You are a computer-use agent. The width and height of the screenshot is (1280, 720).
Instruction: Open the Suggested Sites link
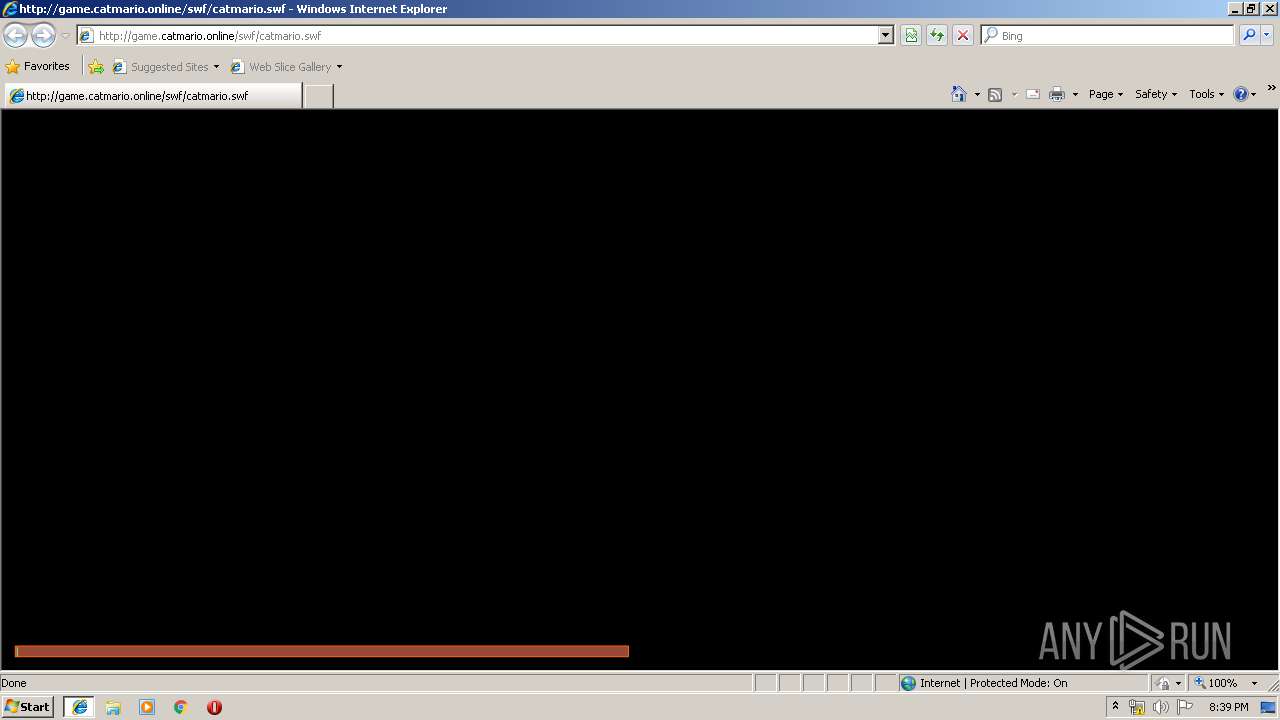tap(165, 67)
